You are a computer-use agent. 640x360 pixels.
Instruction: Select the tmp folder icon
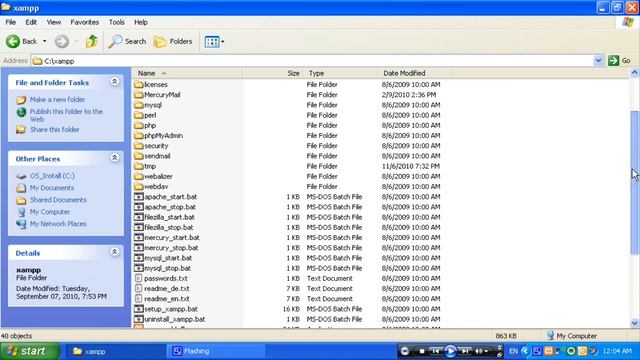pos(139,166)
